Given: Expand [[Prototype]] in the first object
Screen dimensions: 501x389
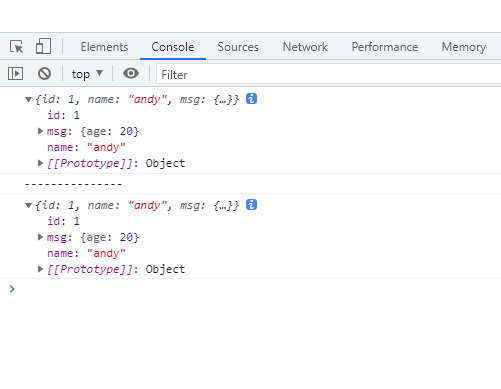Looking at the screenshot, I should pos(40,163).
